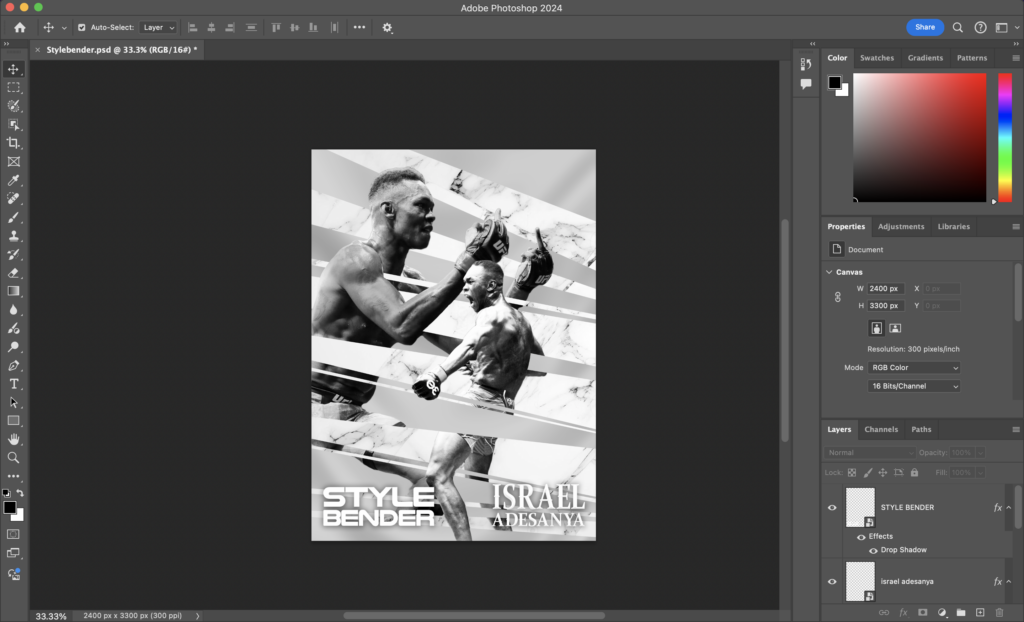Viewport: 1024px width, 622px height.
Task: Select the Horizontal Type tool
Action: (x=13, y=384)
